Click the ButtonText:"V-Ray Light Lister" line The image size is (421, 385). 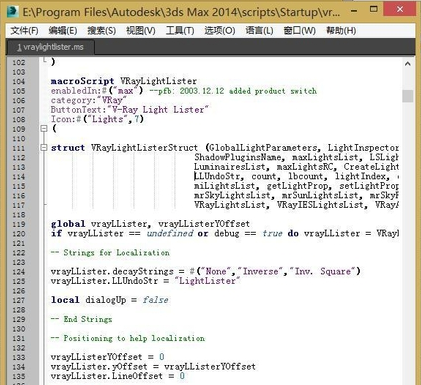point(130,110)
